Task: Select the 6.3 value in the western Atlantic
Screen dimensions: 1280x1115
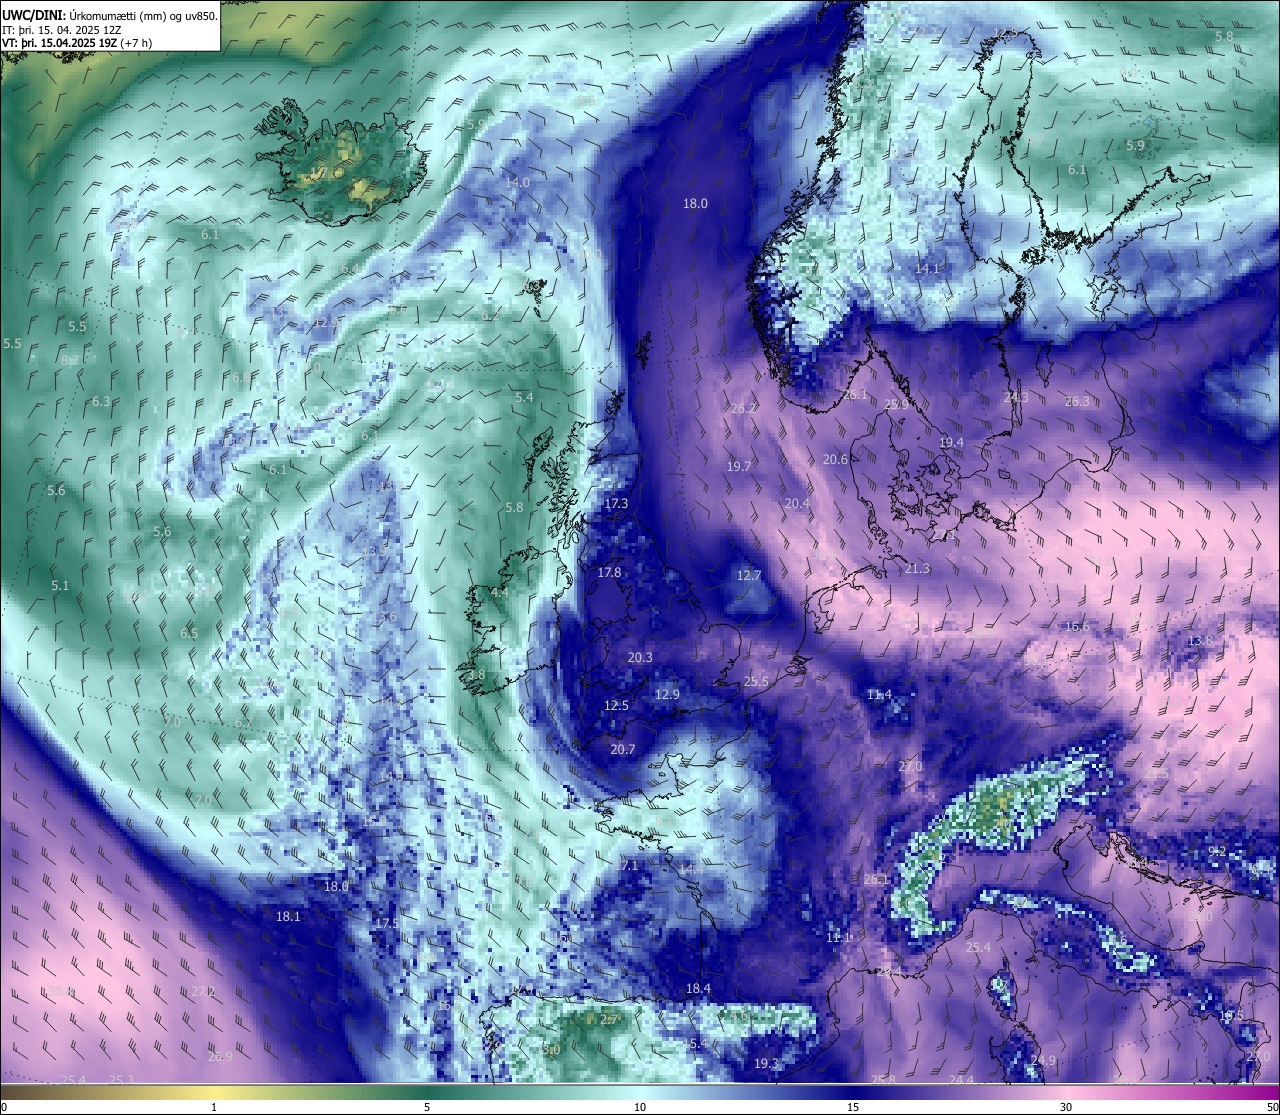Action: tap(101, 402)
